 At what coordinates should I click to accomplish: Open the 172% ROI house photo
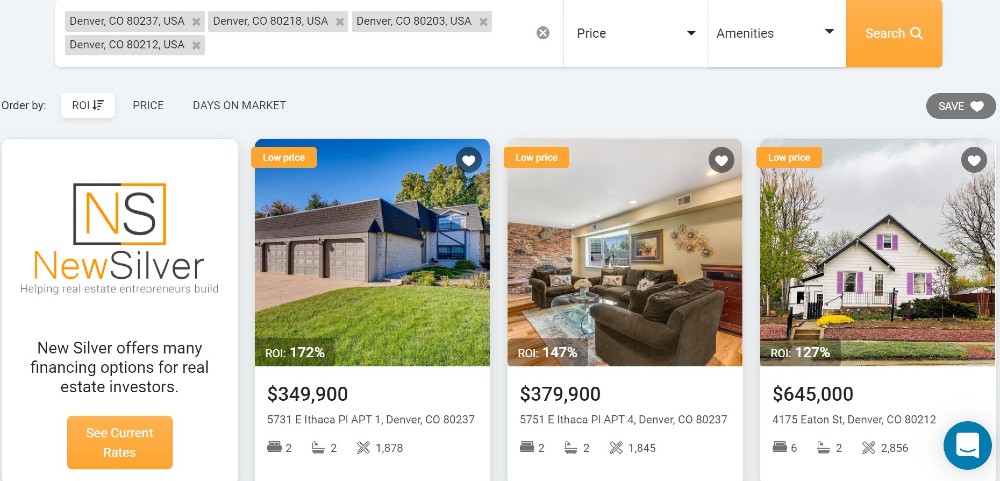click(372, 253)
